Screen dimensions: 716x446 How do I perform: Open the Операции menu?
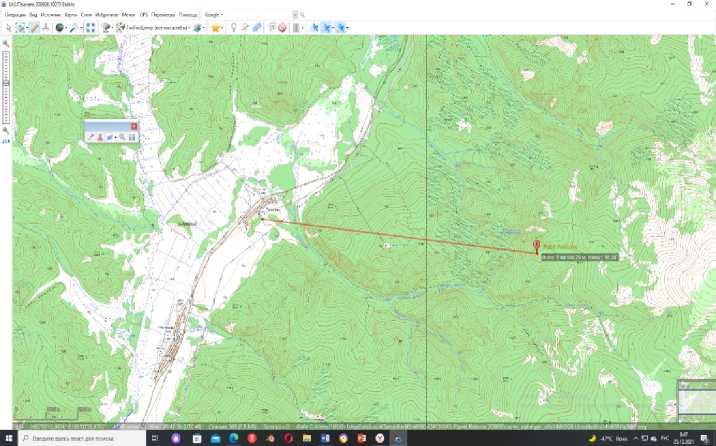(x=15, y=15)
